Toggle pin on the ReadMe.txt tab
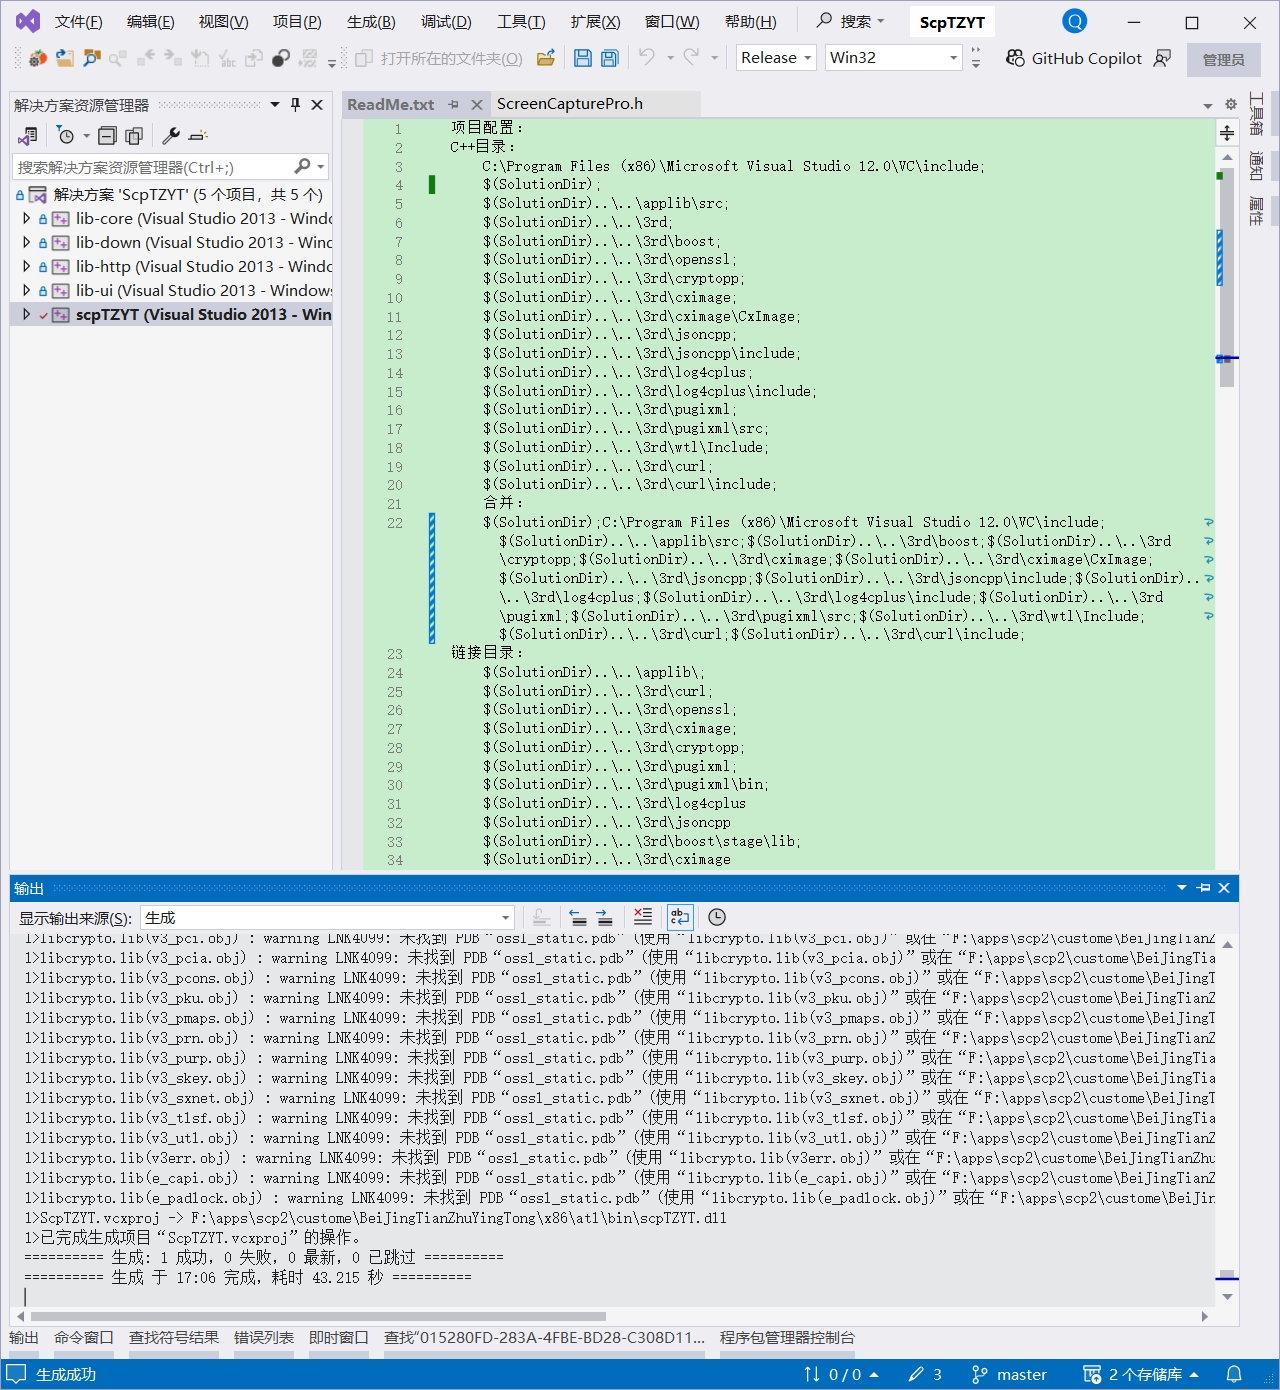The width and height of the screenshot is (1280, 1390). pyautogui.click(x=454, y=104)
